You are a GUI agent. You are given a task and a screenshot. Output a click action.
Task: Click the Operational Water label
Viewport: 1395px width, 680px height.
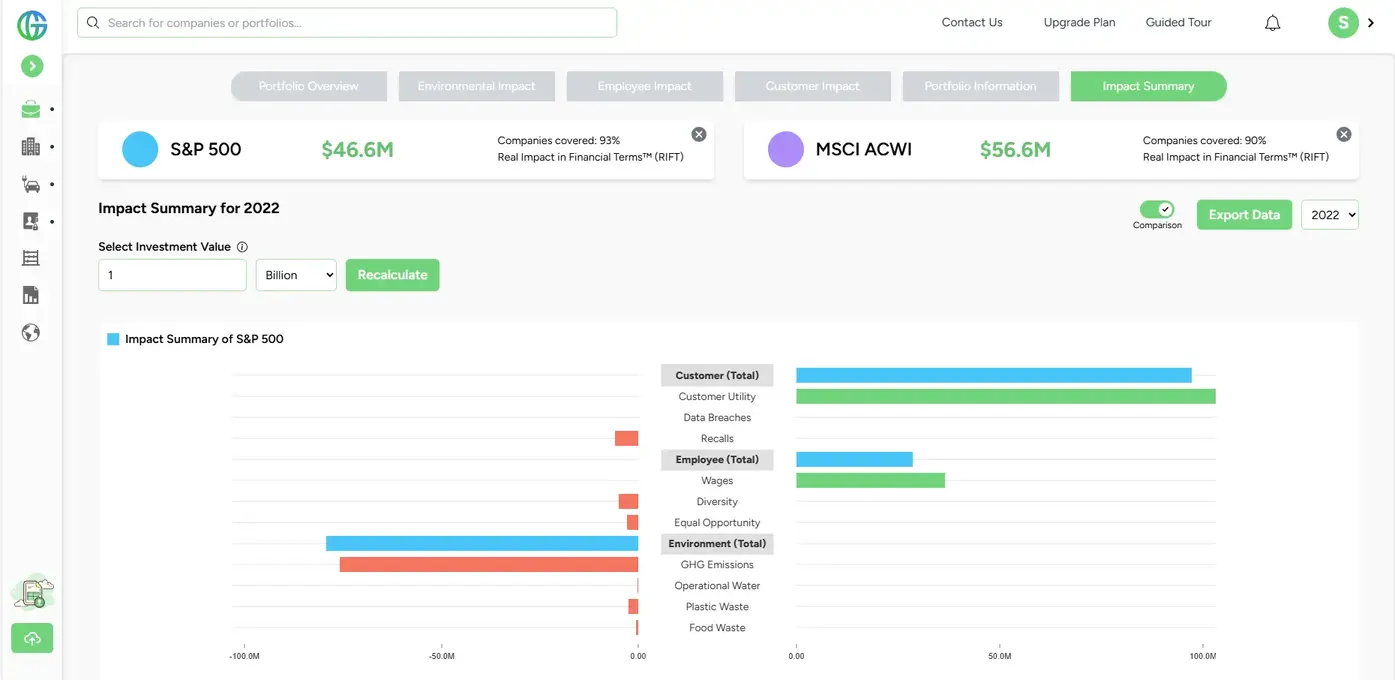coord(717,586)
